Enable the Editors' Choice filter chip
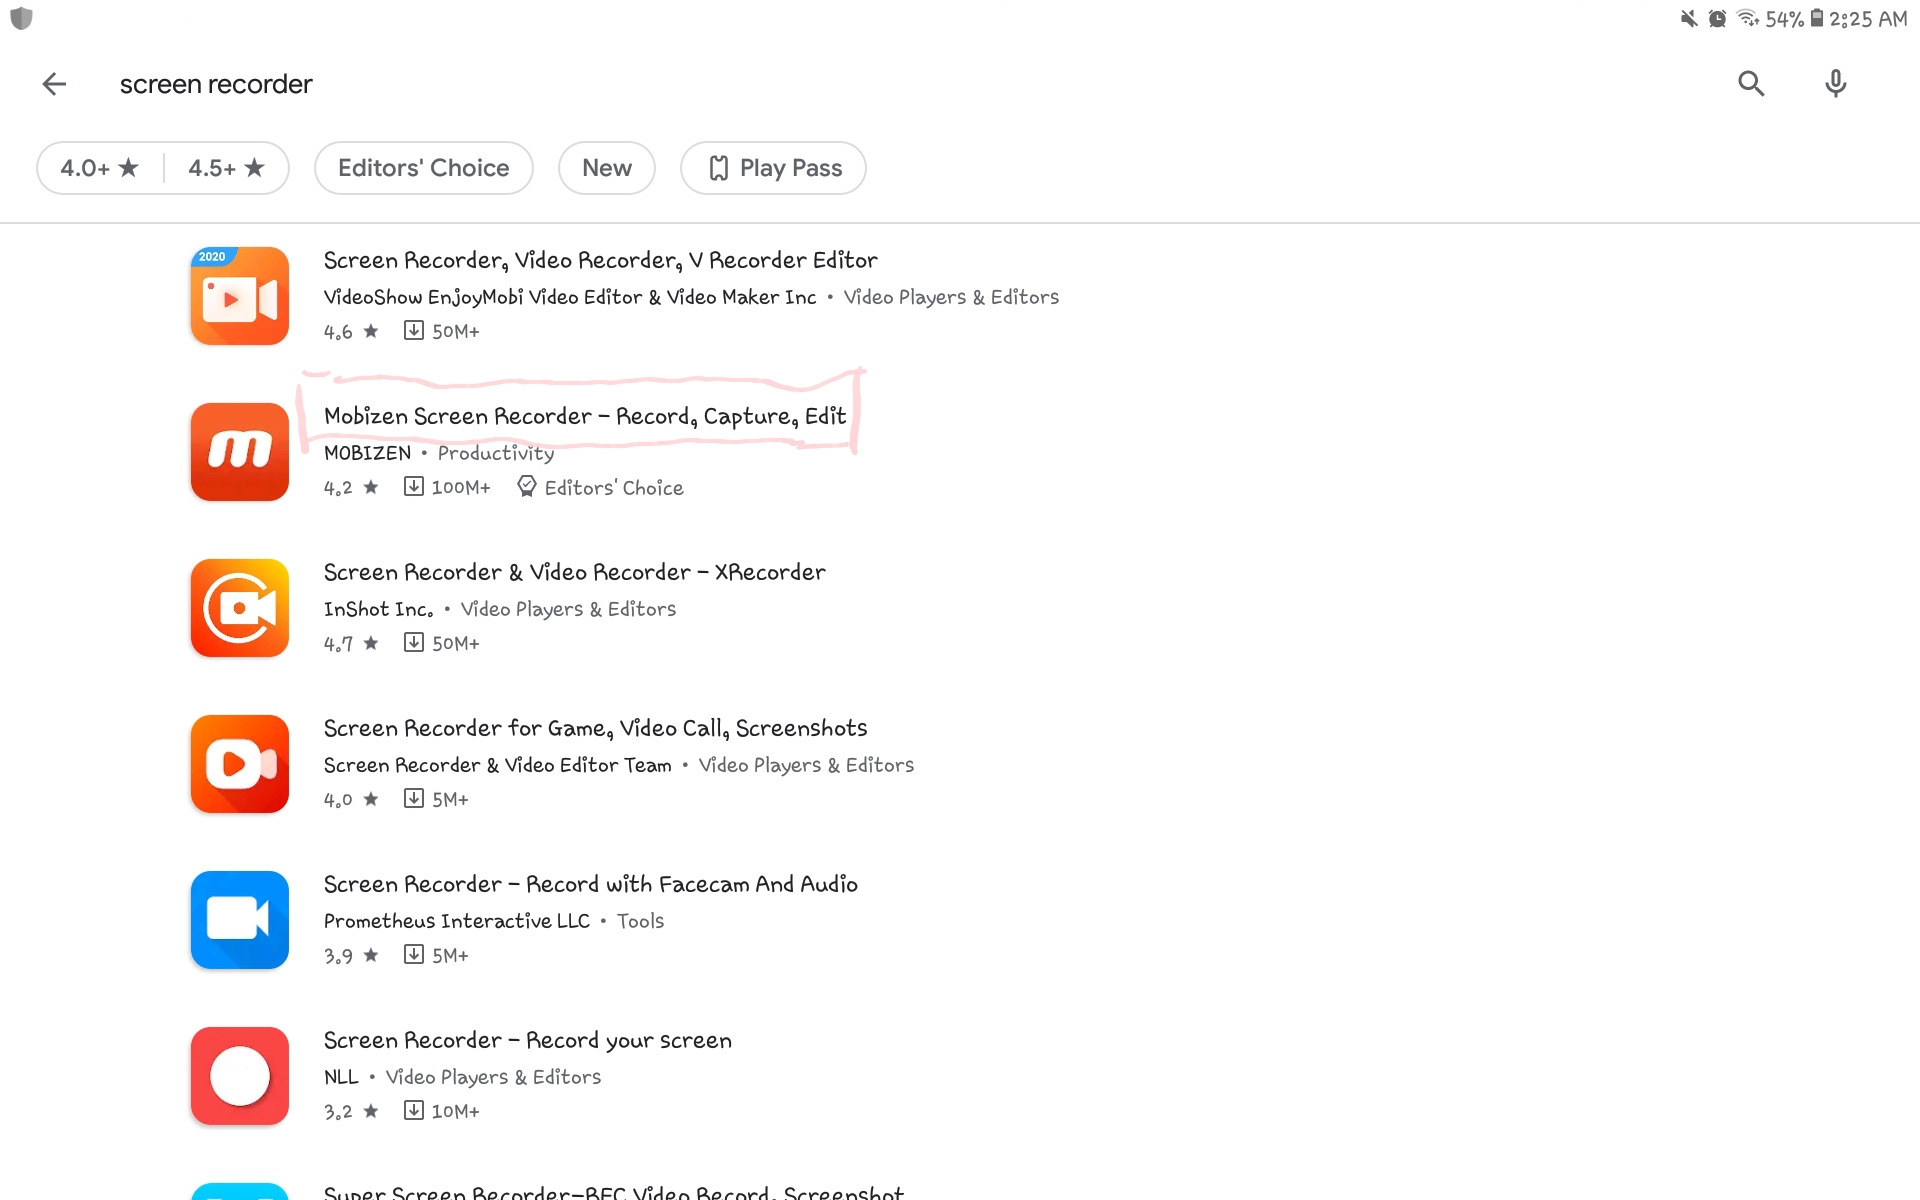Image resolution: width=1920 pixels, height=1200 pixels. coord(424,168)
